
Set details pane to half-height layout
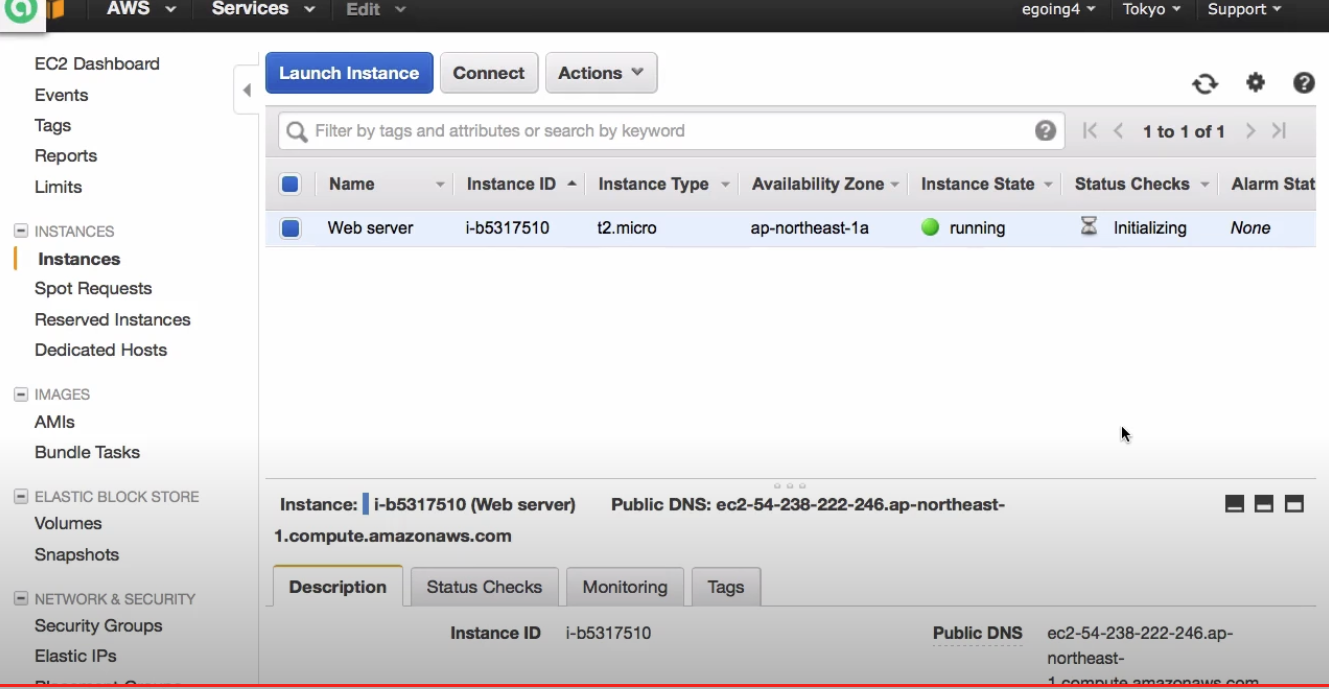point(1264,504)
